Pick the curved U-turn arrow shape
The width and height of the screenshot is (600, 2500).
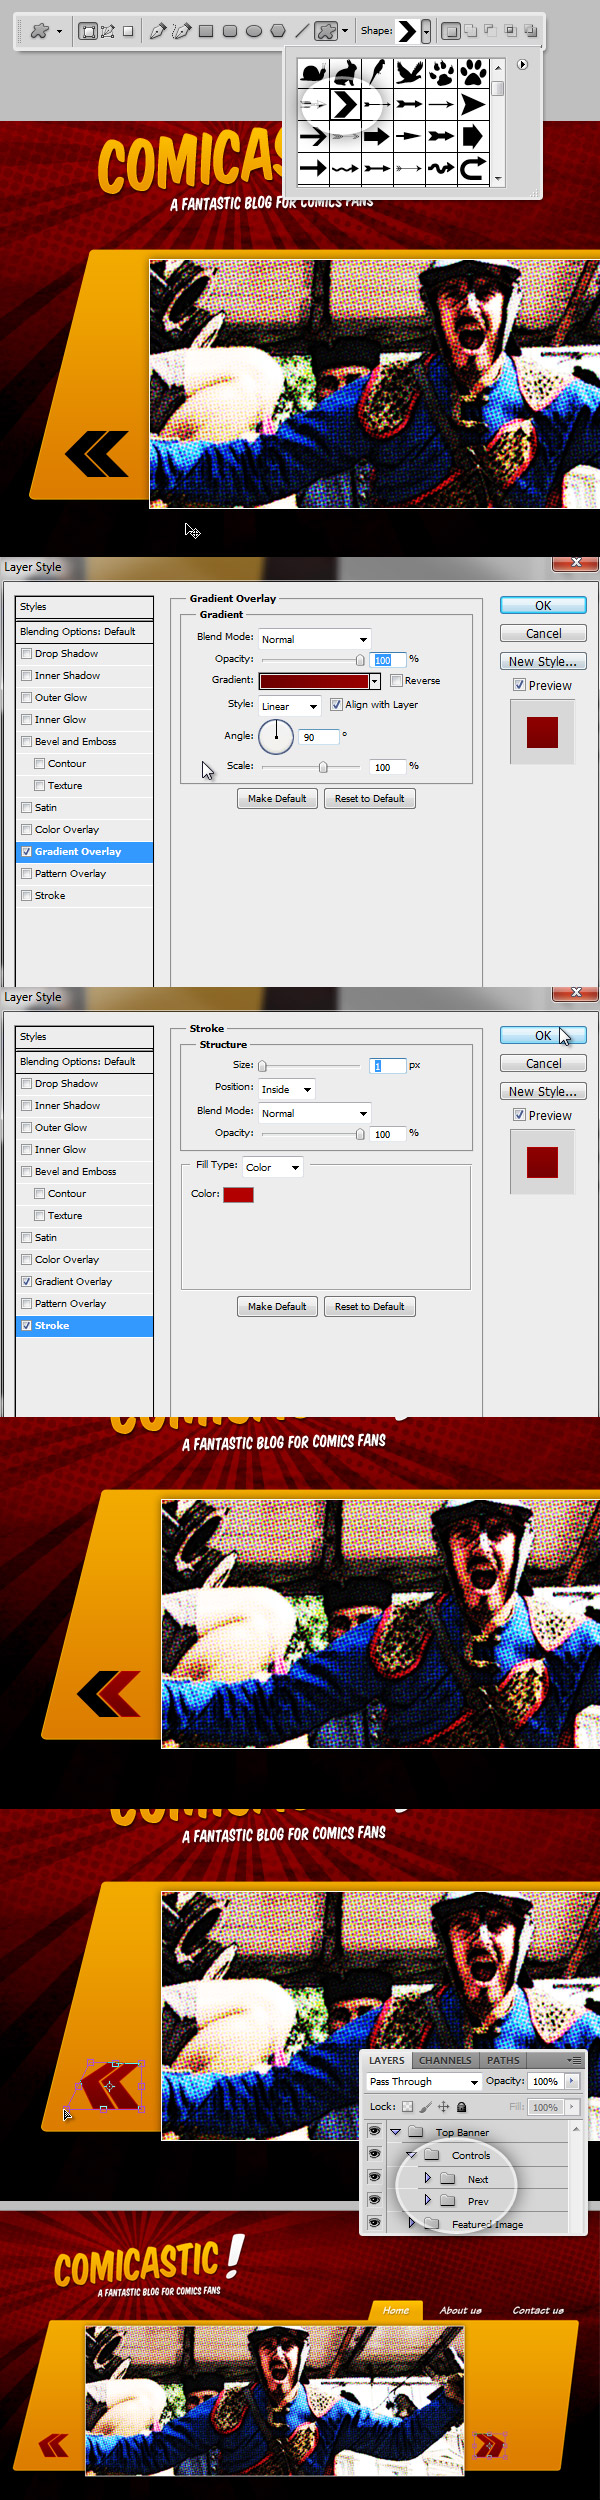(473, 168)
